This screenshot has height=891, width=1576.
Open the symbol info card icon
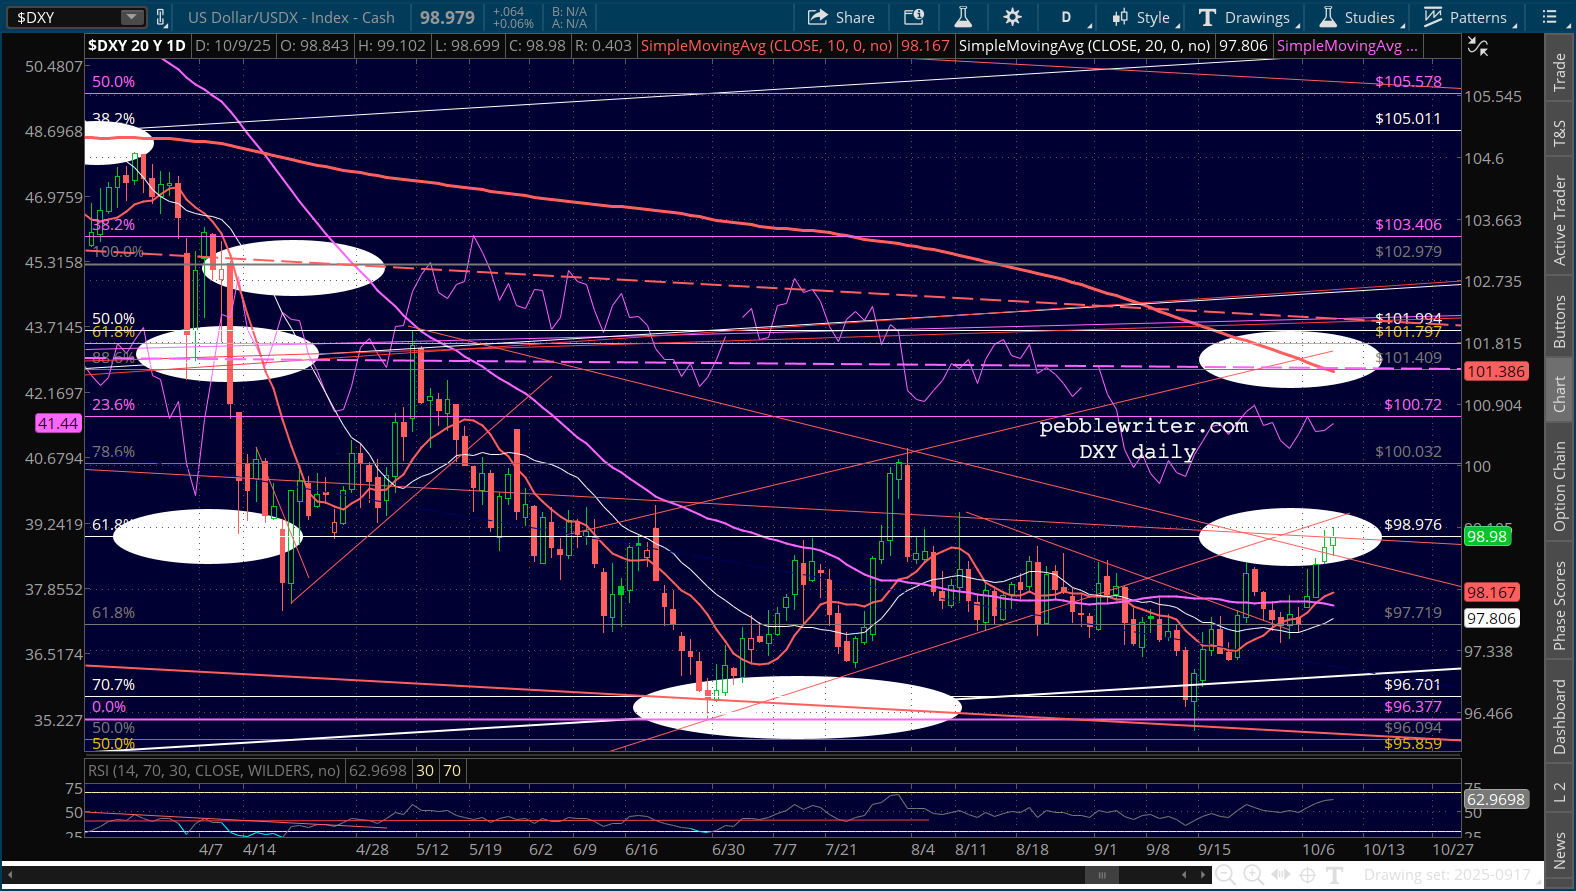click(x=913, y=17)
